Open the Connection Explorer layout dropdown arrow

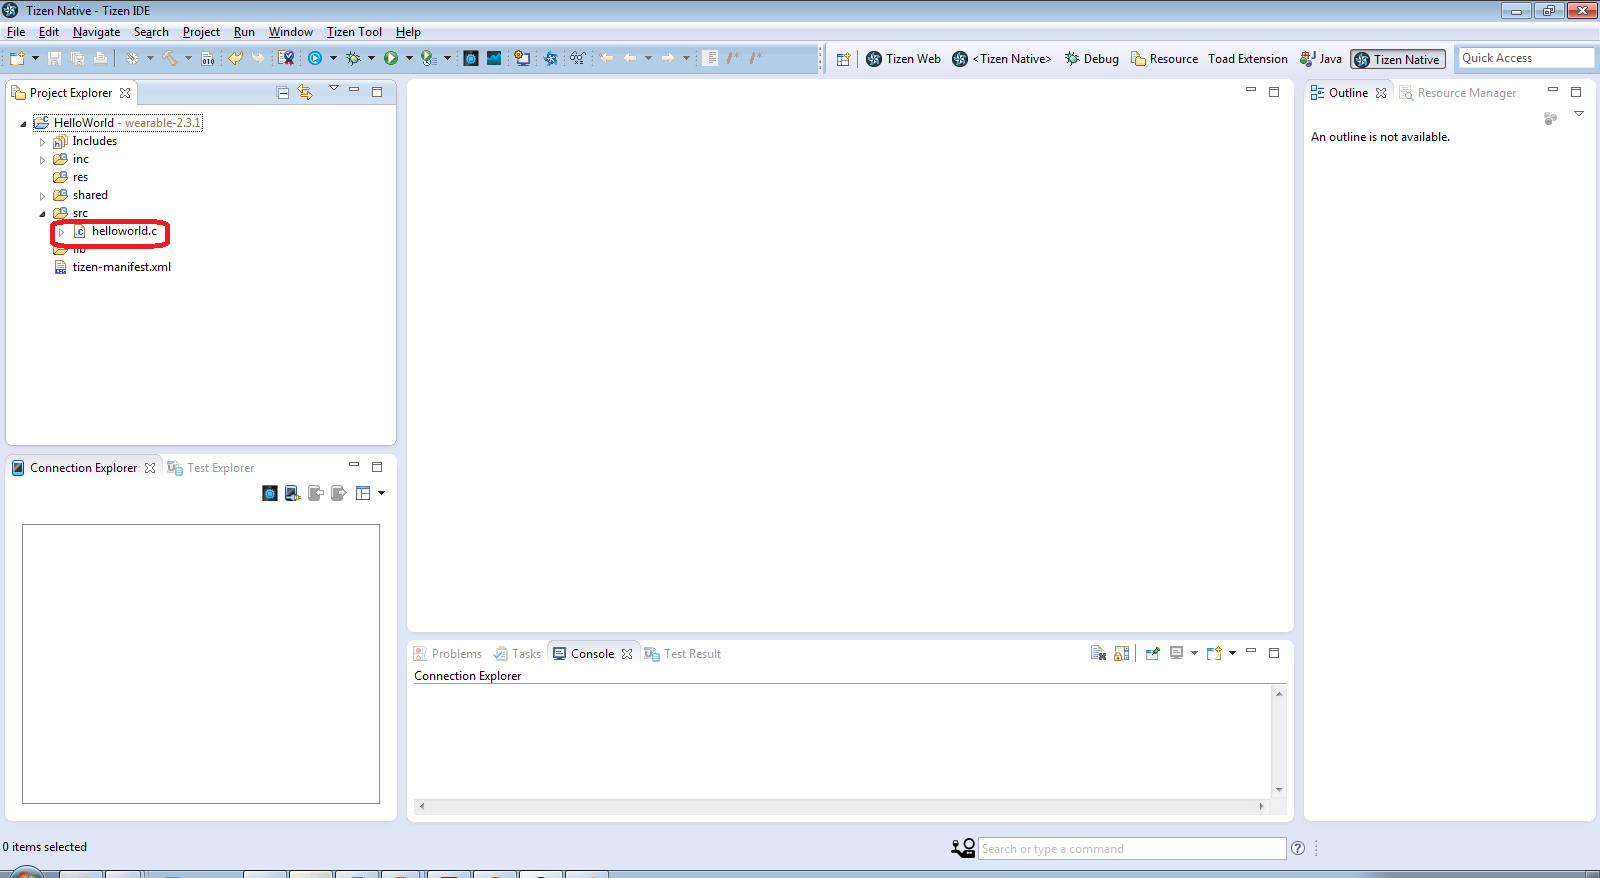pyautogui.click(x=381, y=493)
